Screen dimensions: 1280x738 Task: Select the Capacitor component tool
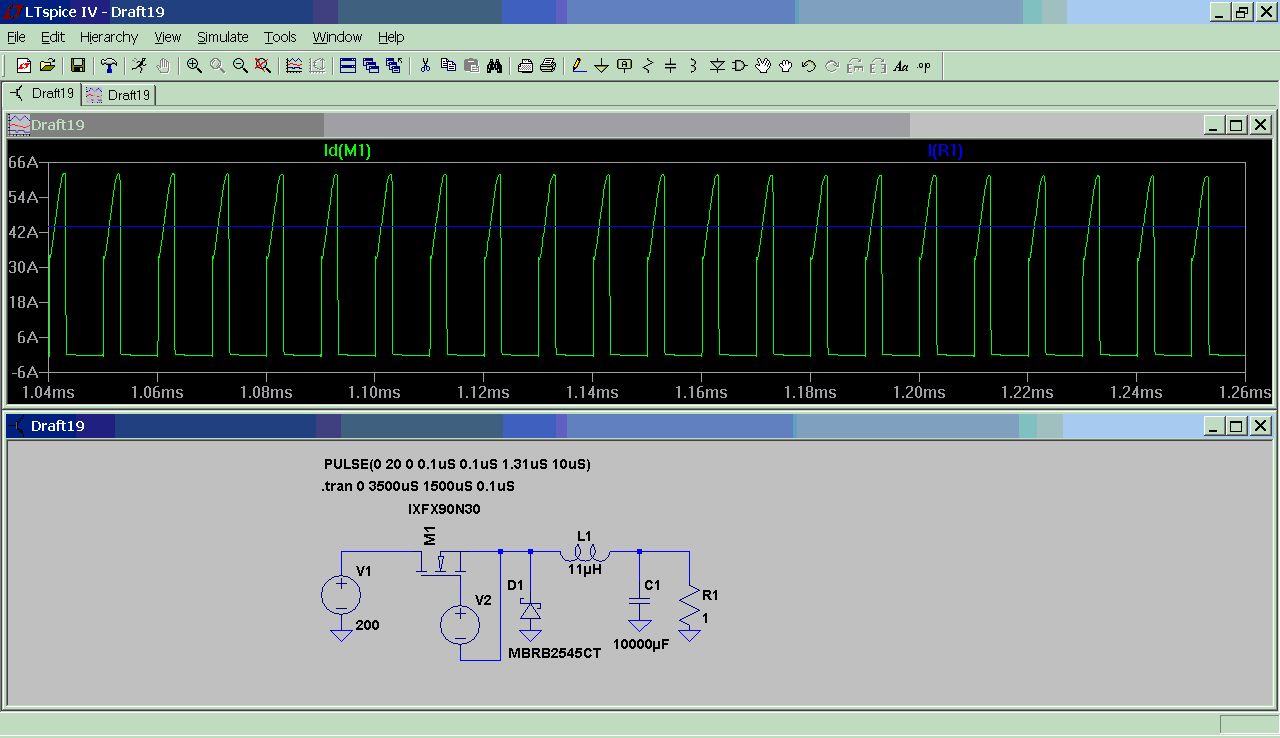click(671, 66)
